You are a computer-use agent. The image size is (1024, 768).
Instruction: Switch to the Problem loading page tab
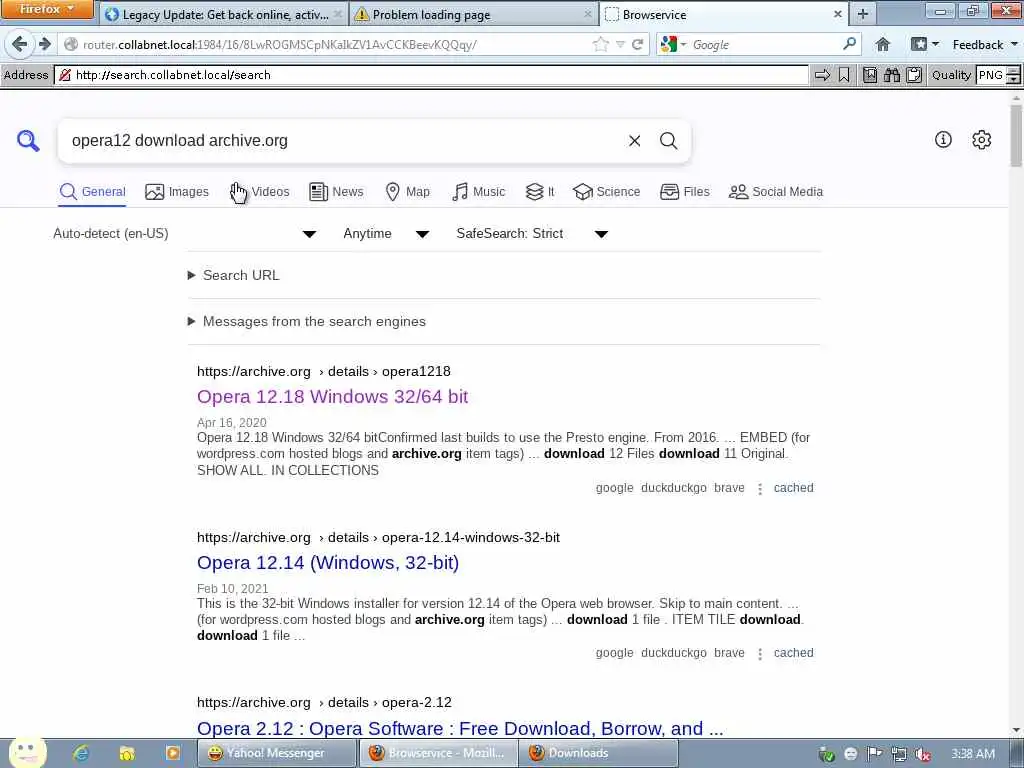pyautogui.click(x=473, y=14)
